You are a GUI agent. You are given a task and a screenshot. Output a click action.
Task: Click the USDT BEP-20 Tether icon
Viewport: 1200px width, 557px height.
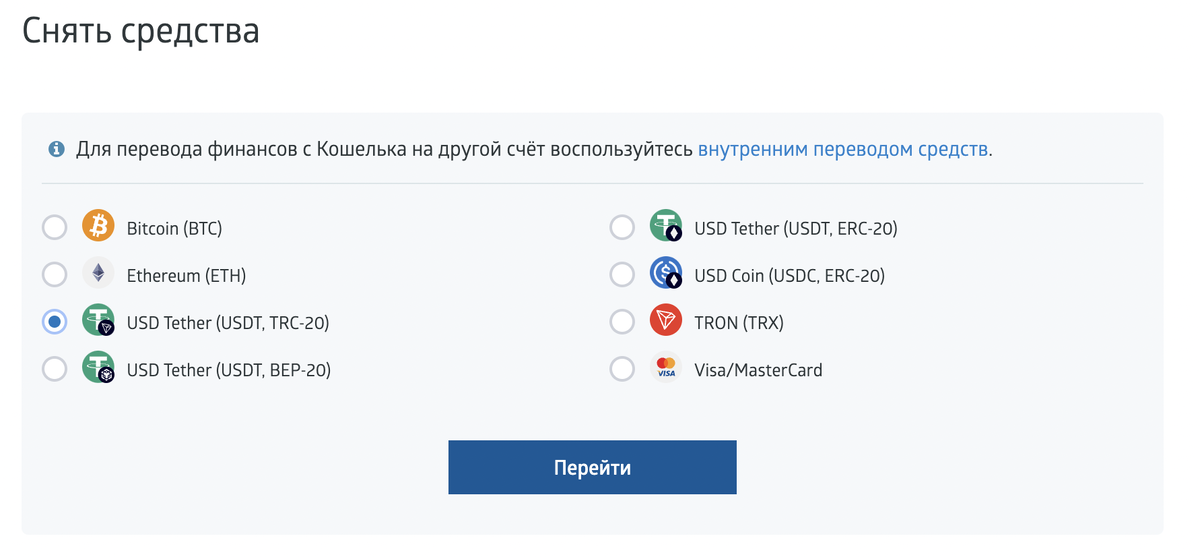click(98, 368)
